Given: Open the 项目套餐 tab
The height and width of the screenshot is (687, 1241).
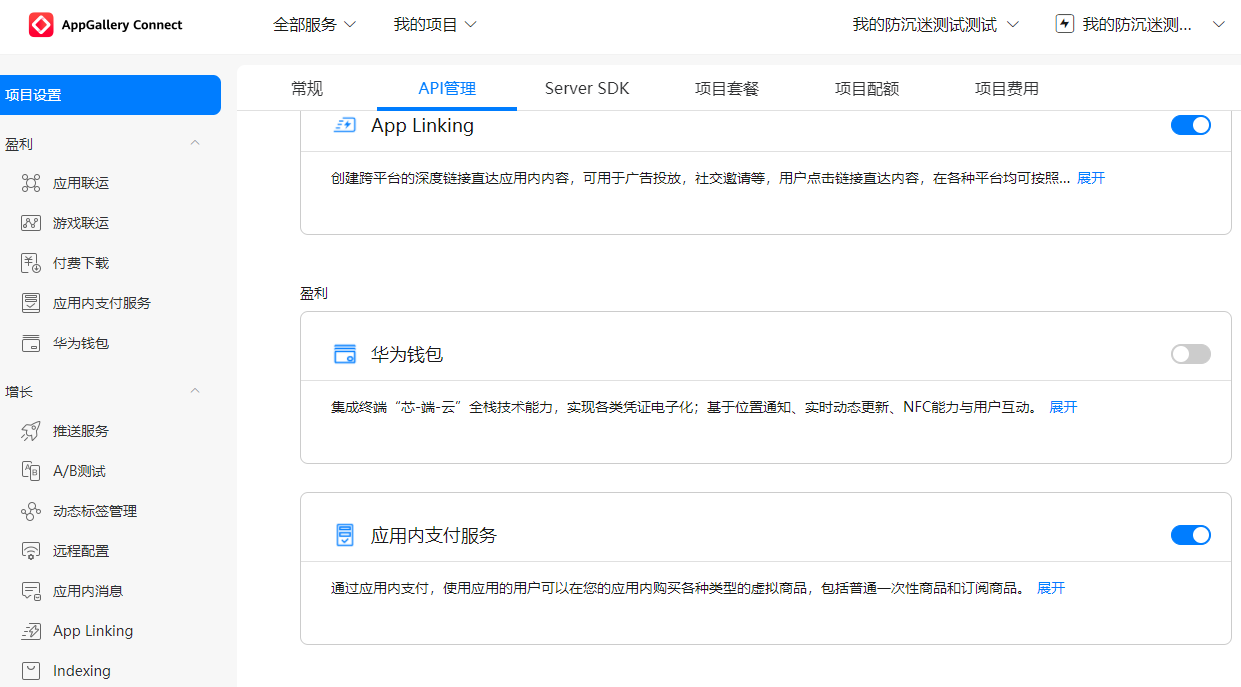Looking at the screenshot, I should tap(727, 88).
